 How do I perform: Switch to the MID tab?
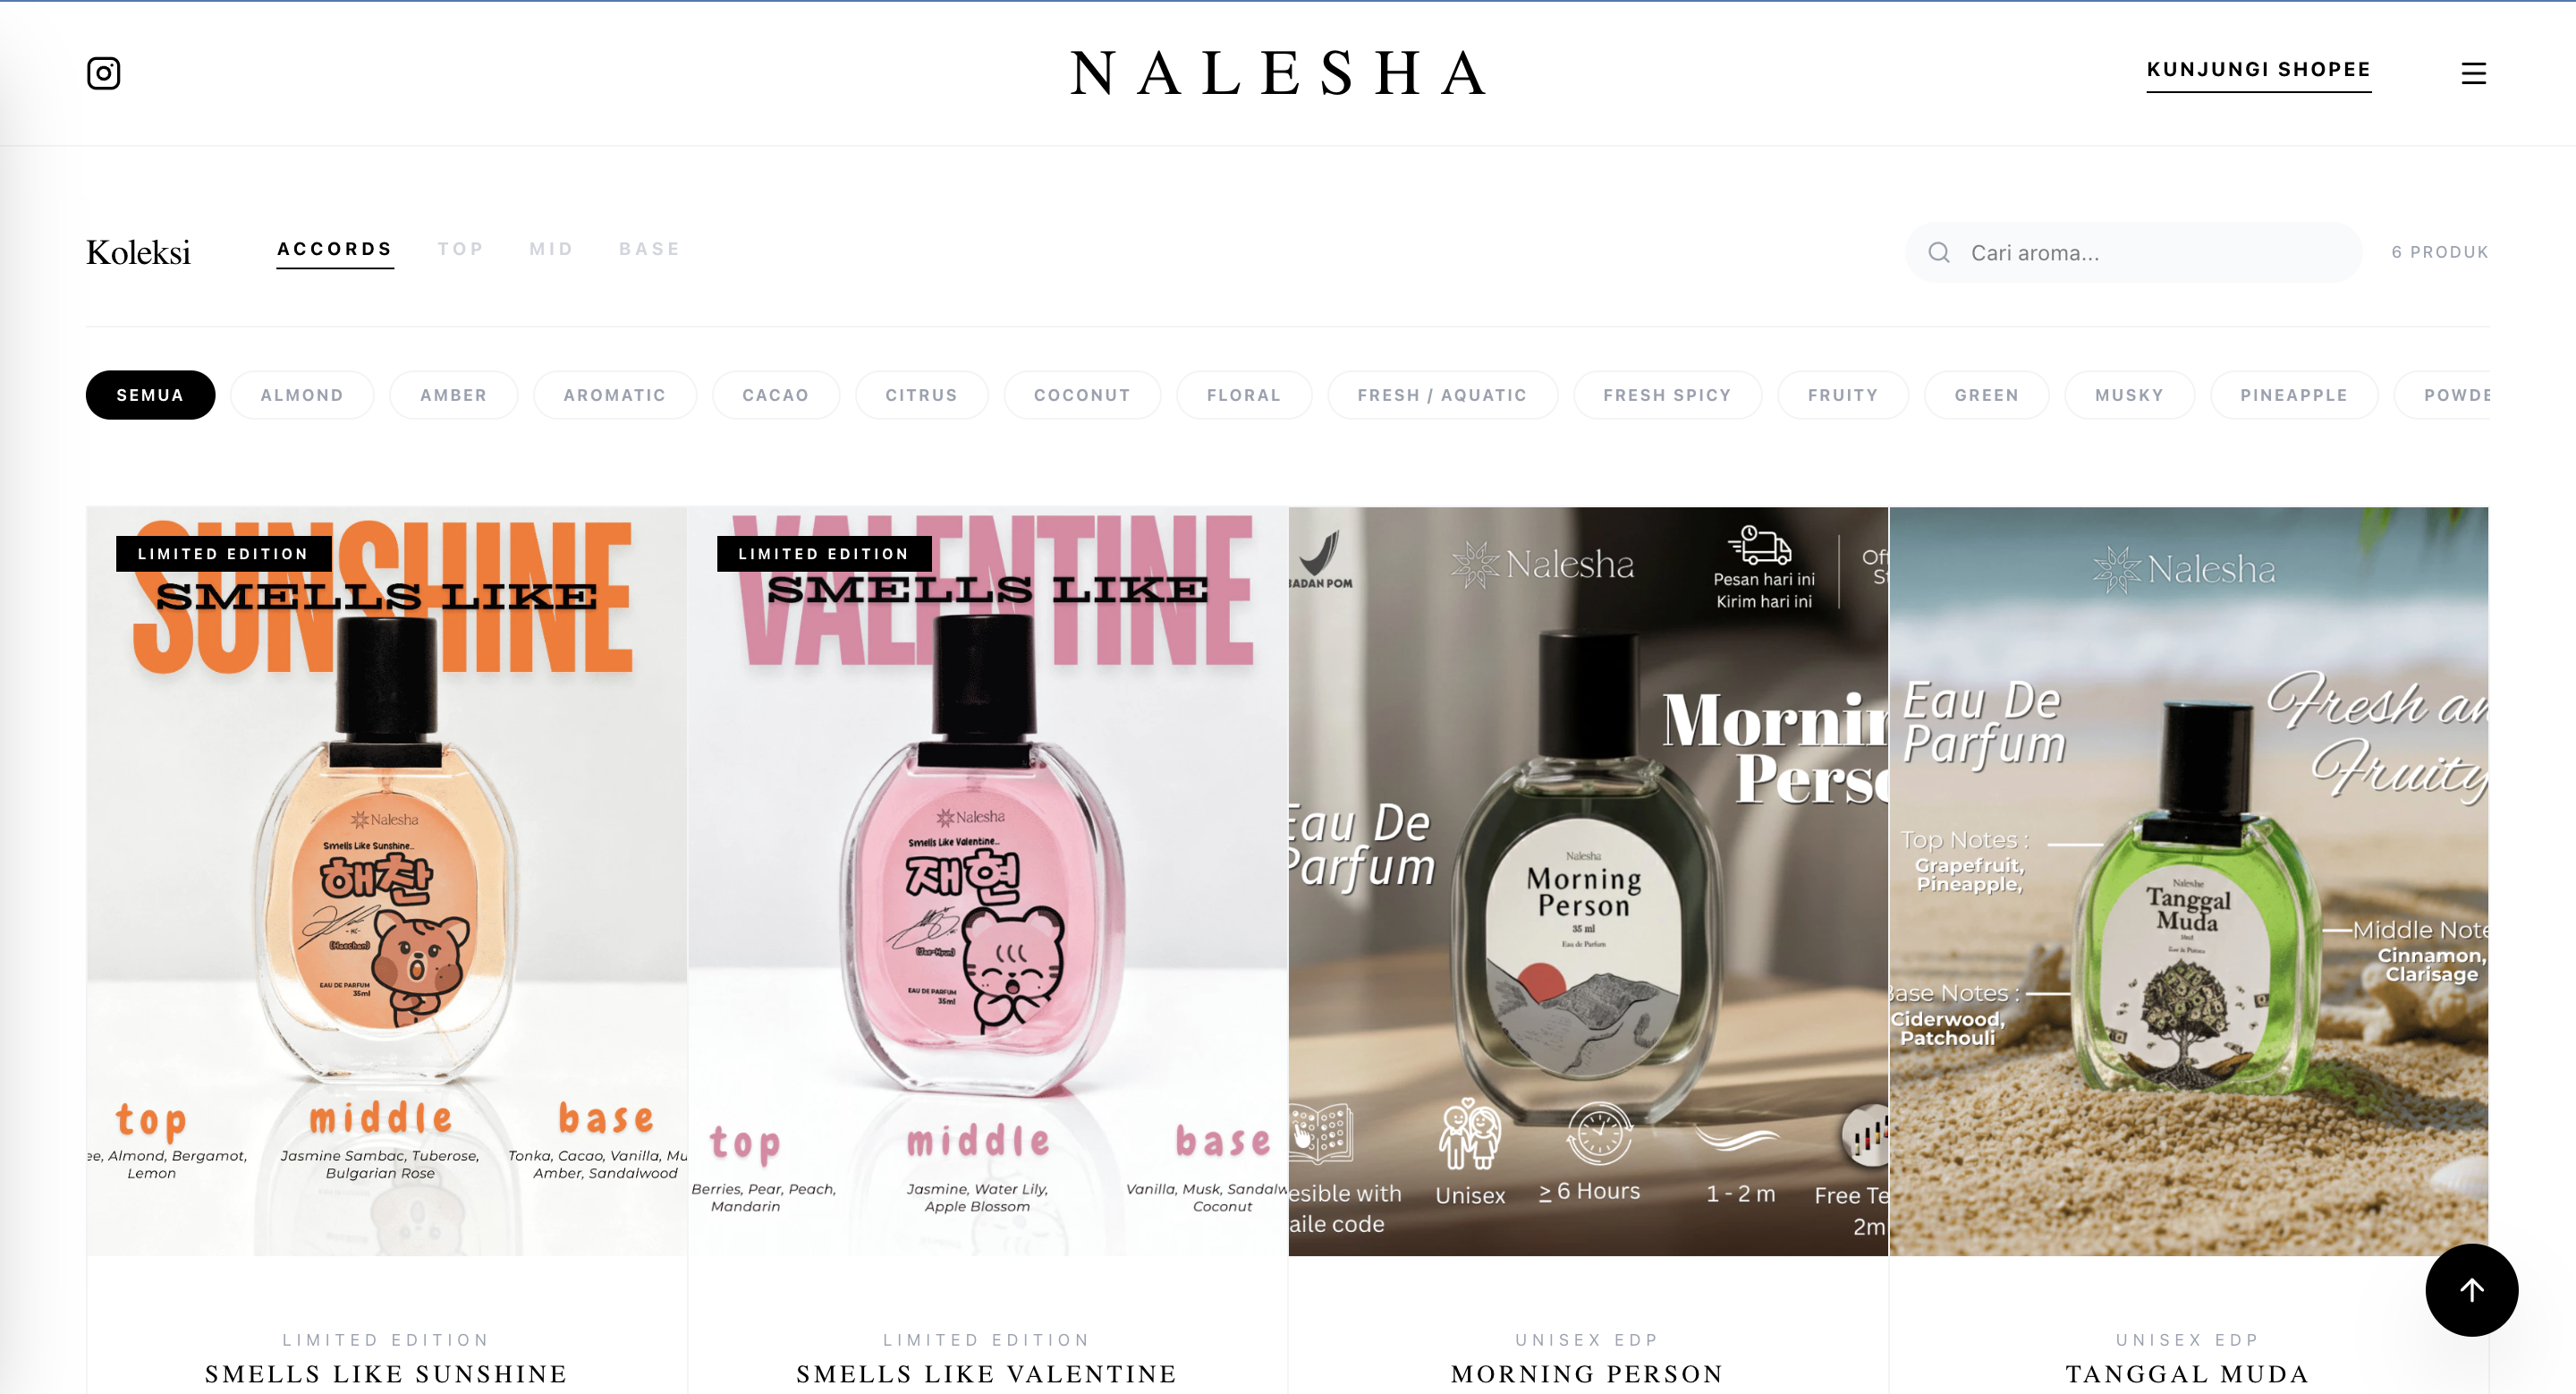(551, 249)
